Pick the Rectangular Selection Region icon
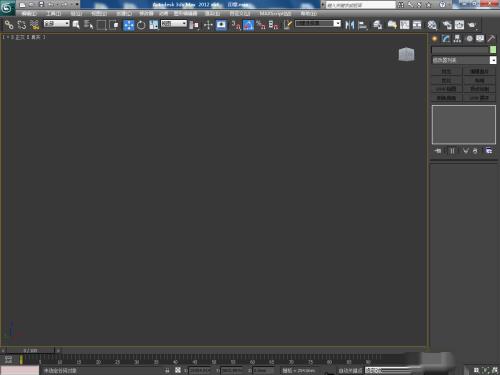Screen dimensions: 500x375 pos(101,25)
